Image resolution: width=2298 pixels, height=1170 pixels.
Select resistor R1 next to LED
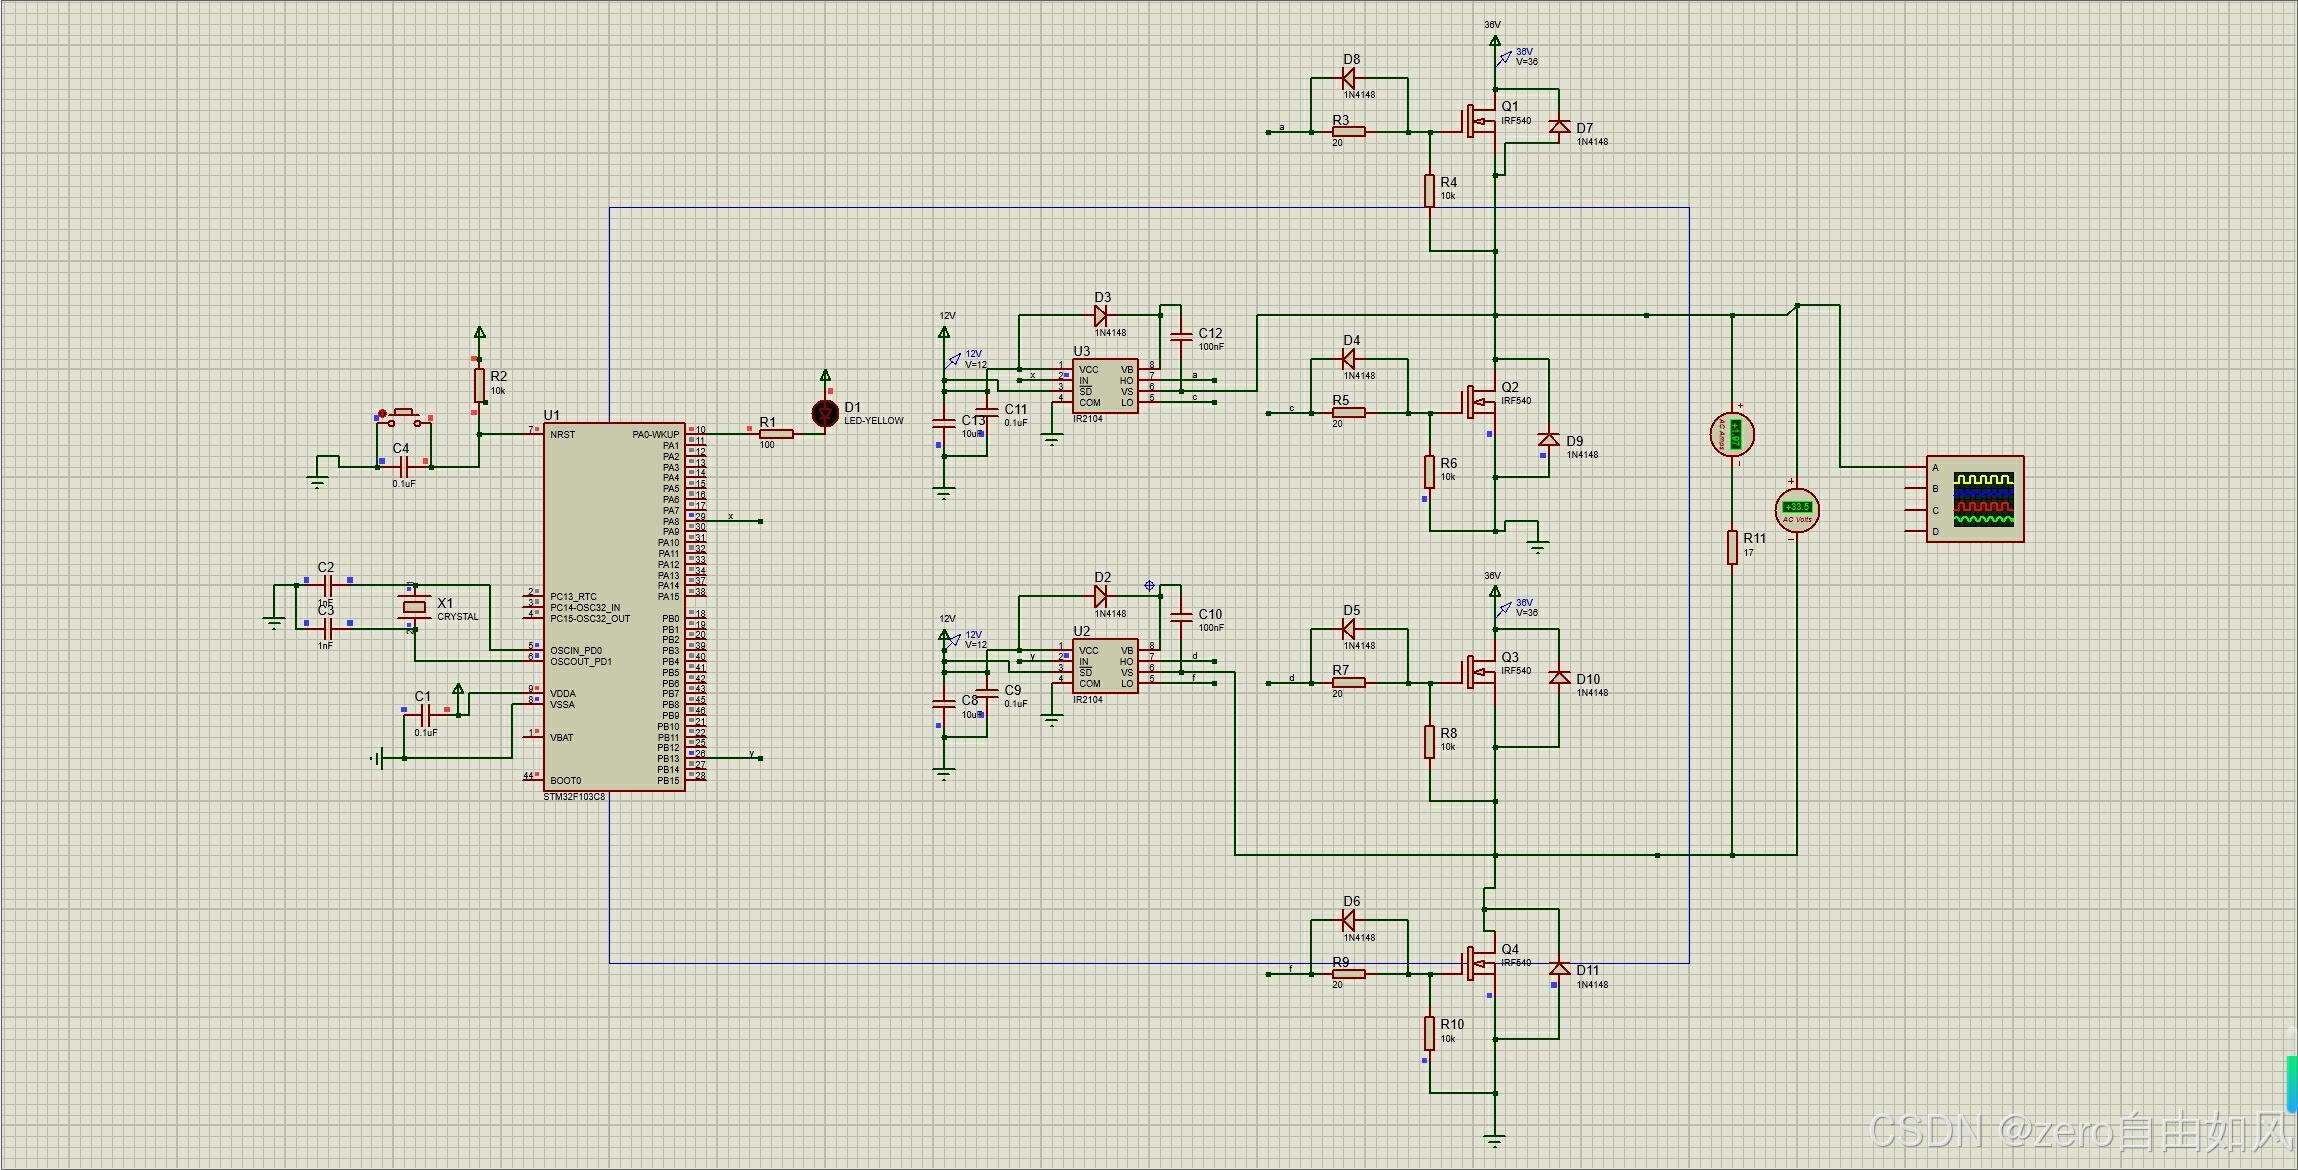[x=776, y=434]
